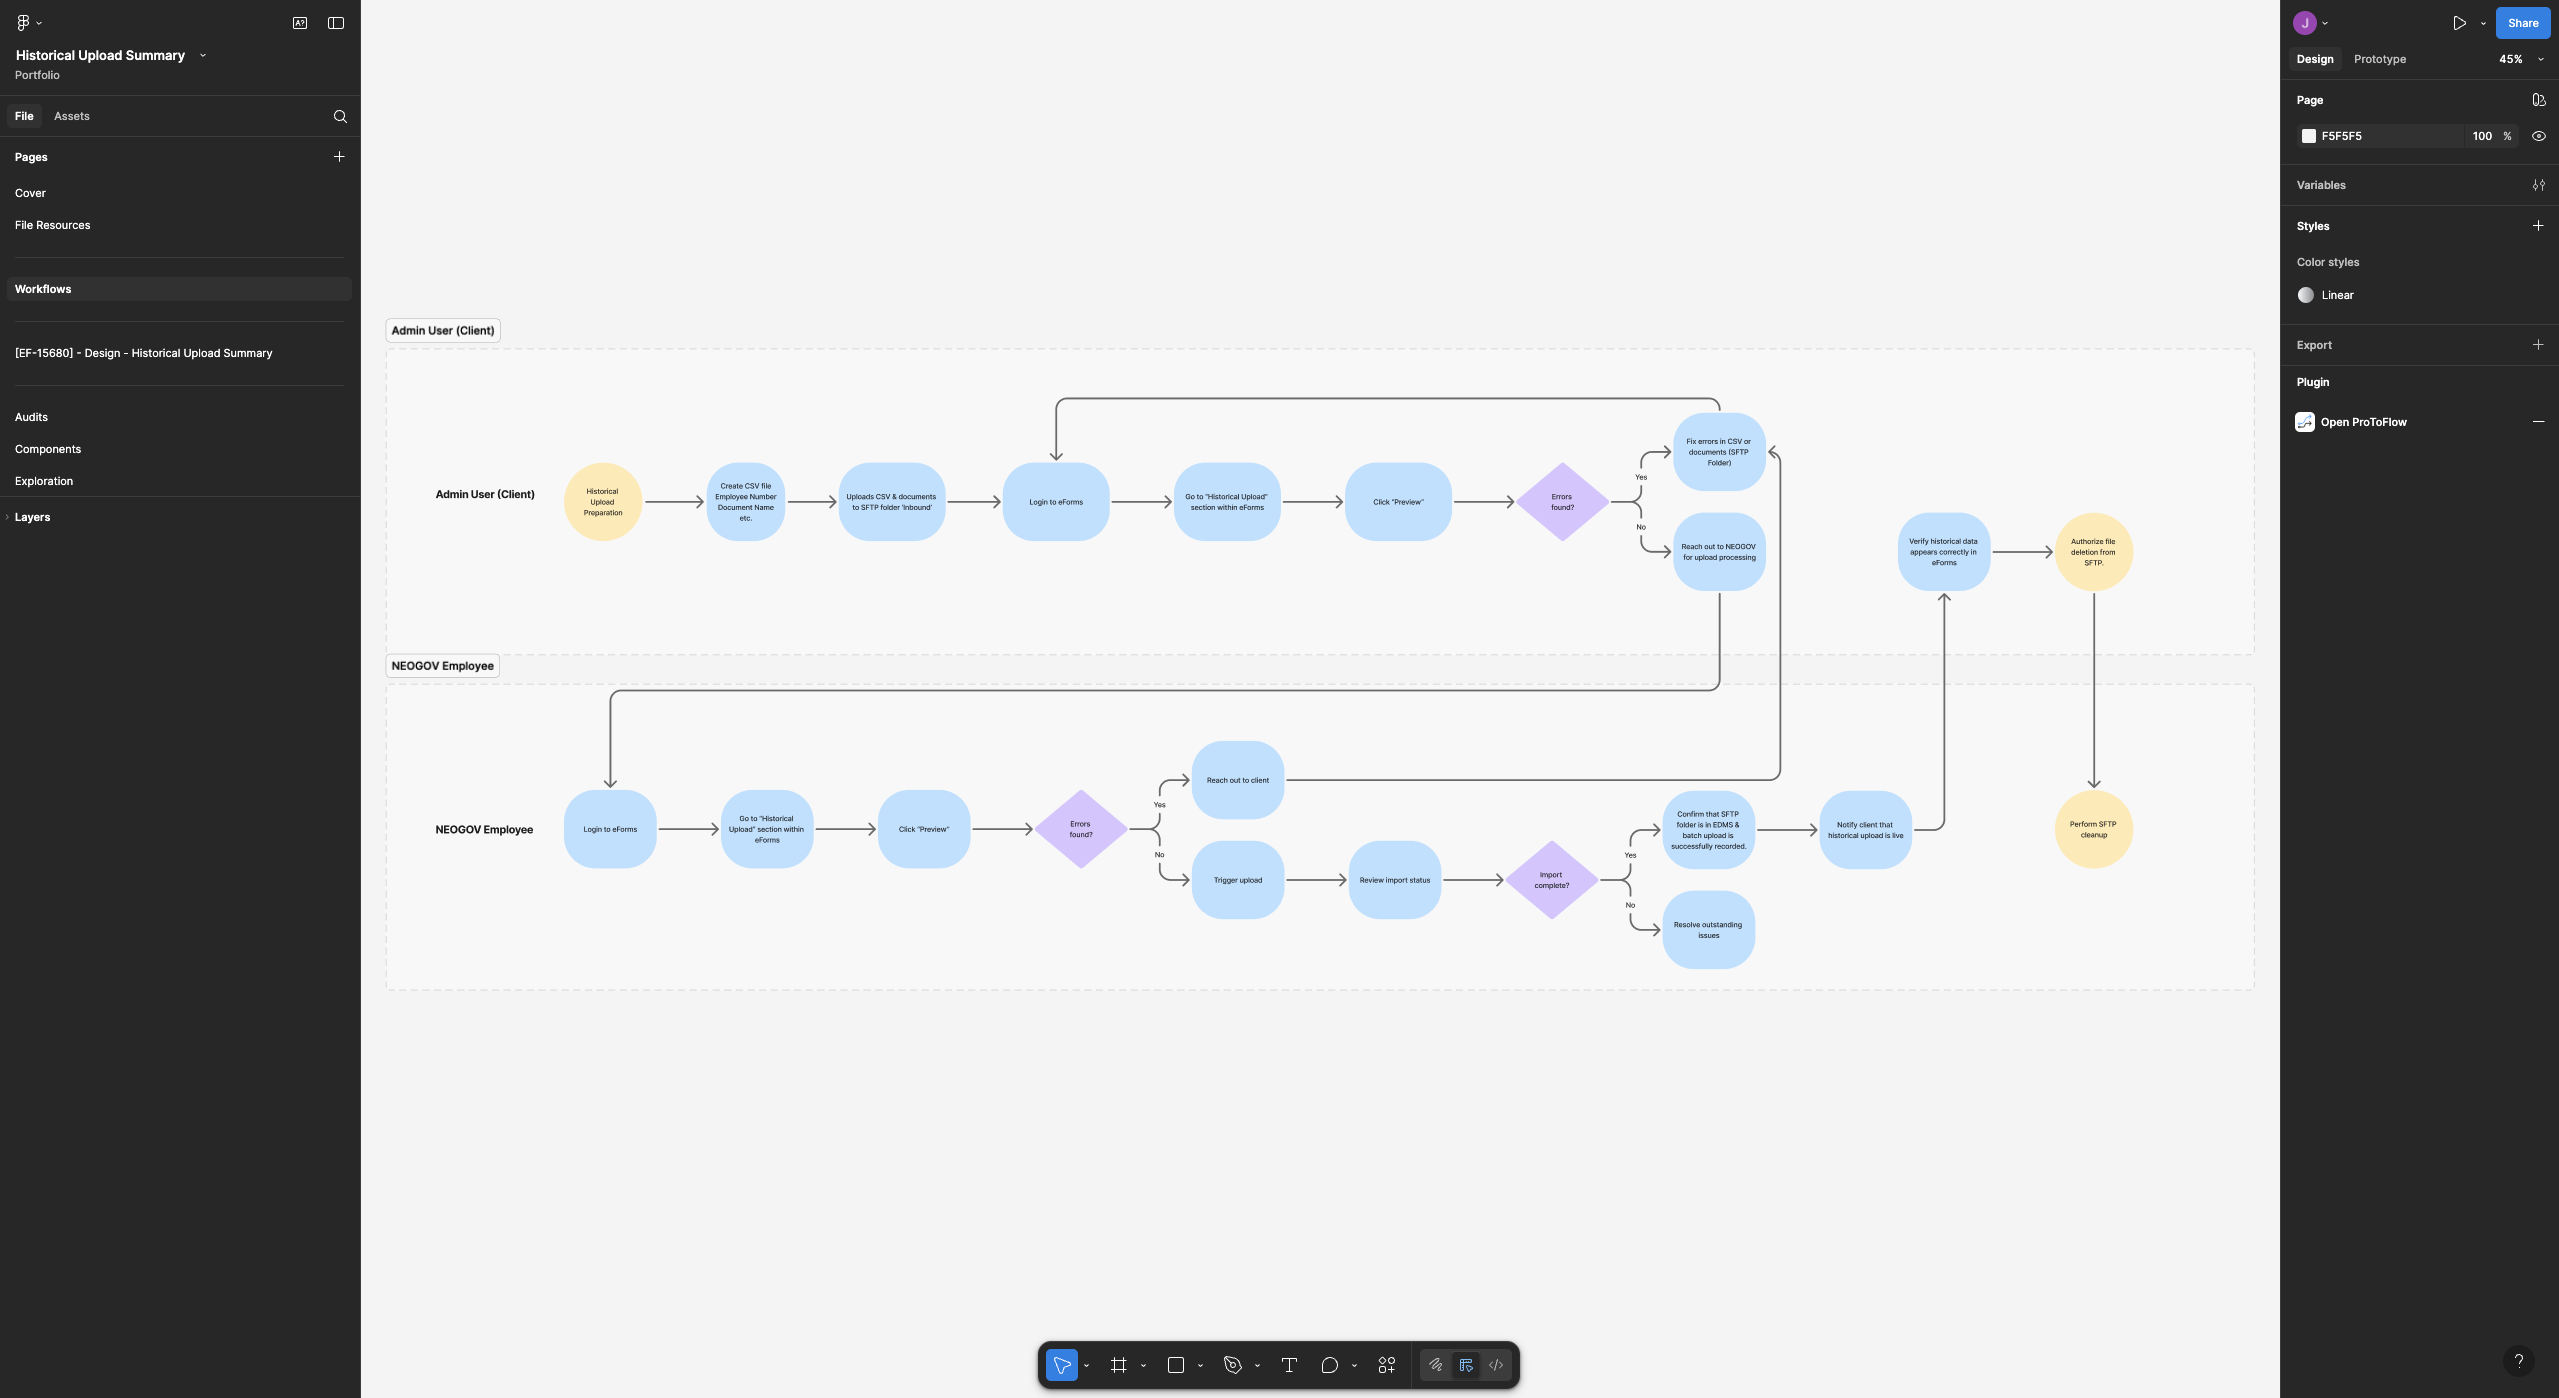
Task: Select the Frame tool
Action: point(1119,1364)
